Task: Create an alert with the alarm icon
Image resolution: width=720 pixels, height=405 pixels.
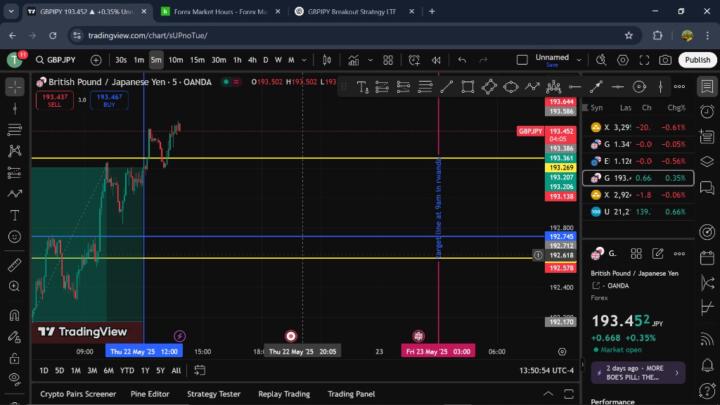Action: 414,60
